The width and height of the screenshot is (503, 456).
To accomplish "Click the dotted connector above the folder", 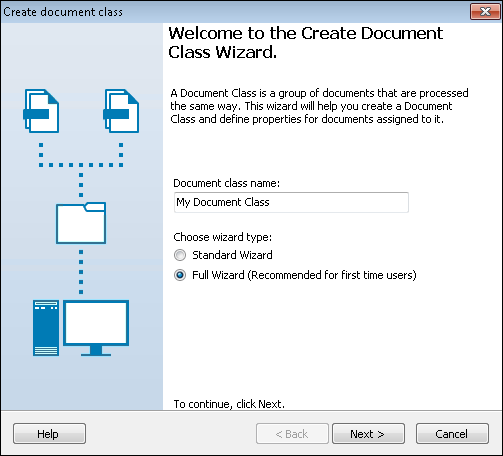I will [x=81, y=185].
